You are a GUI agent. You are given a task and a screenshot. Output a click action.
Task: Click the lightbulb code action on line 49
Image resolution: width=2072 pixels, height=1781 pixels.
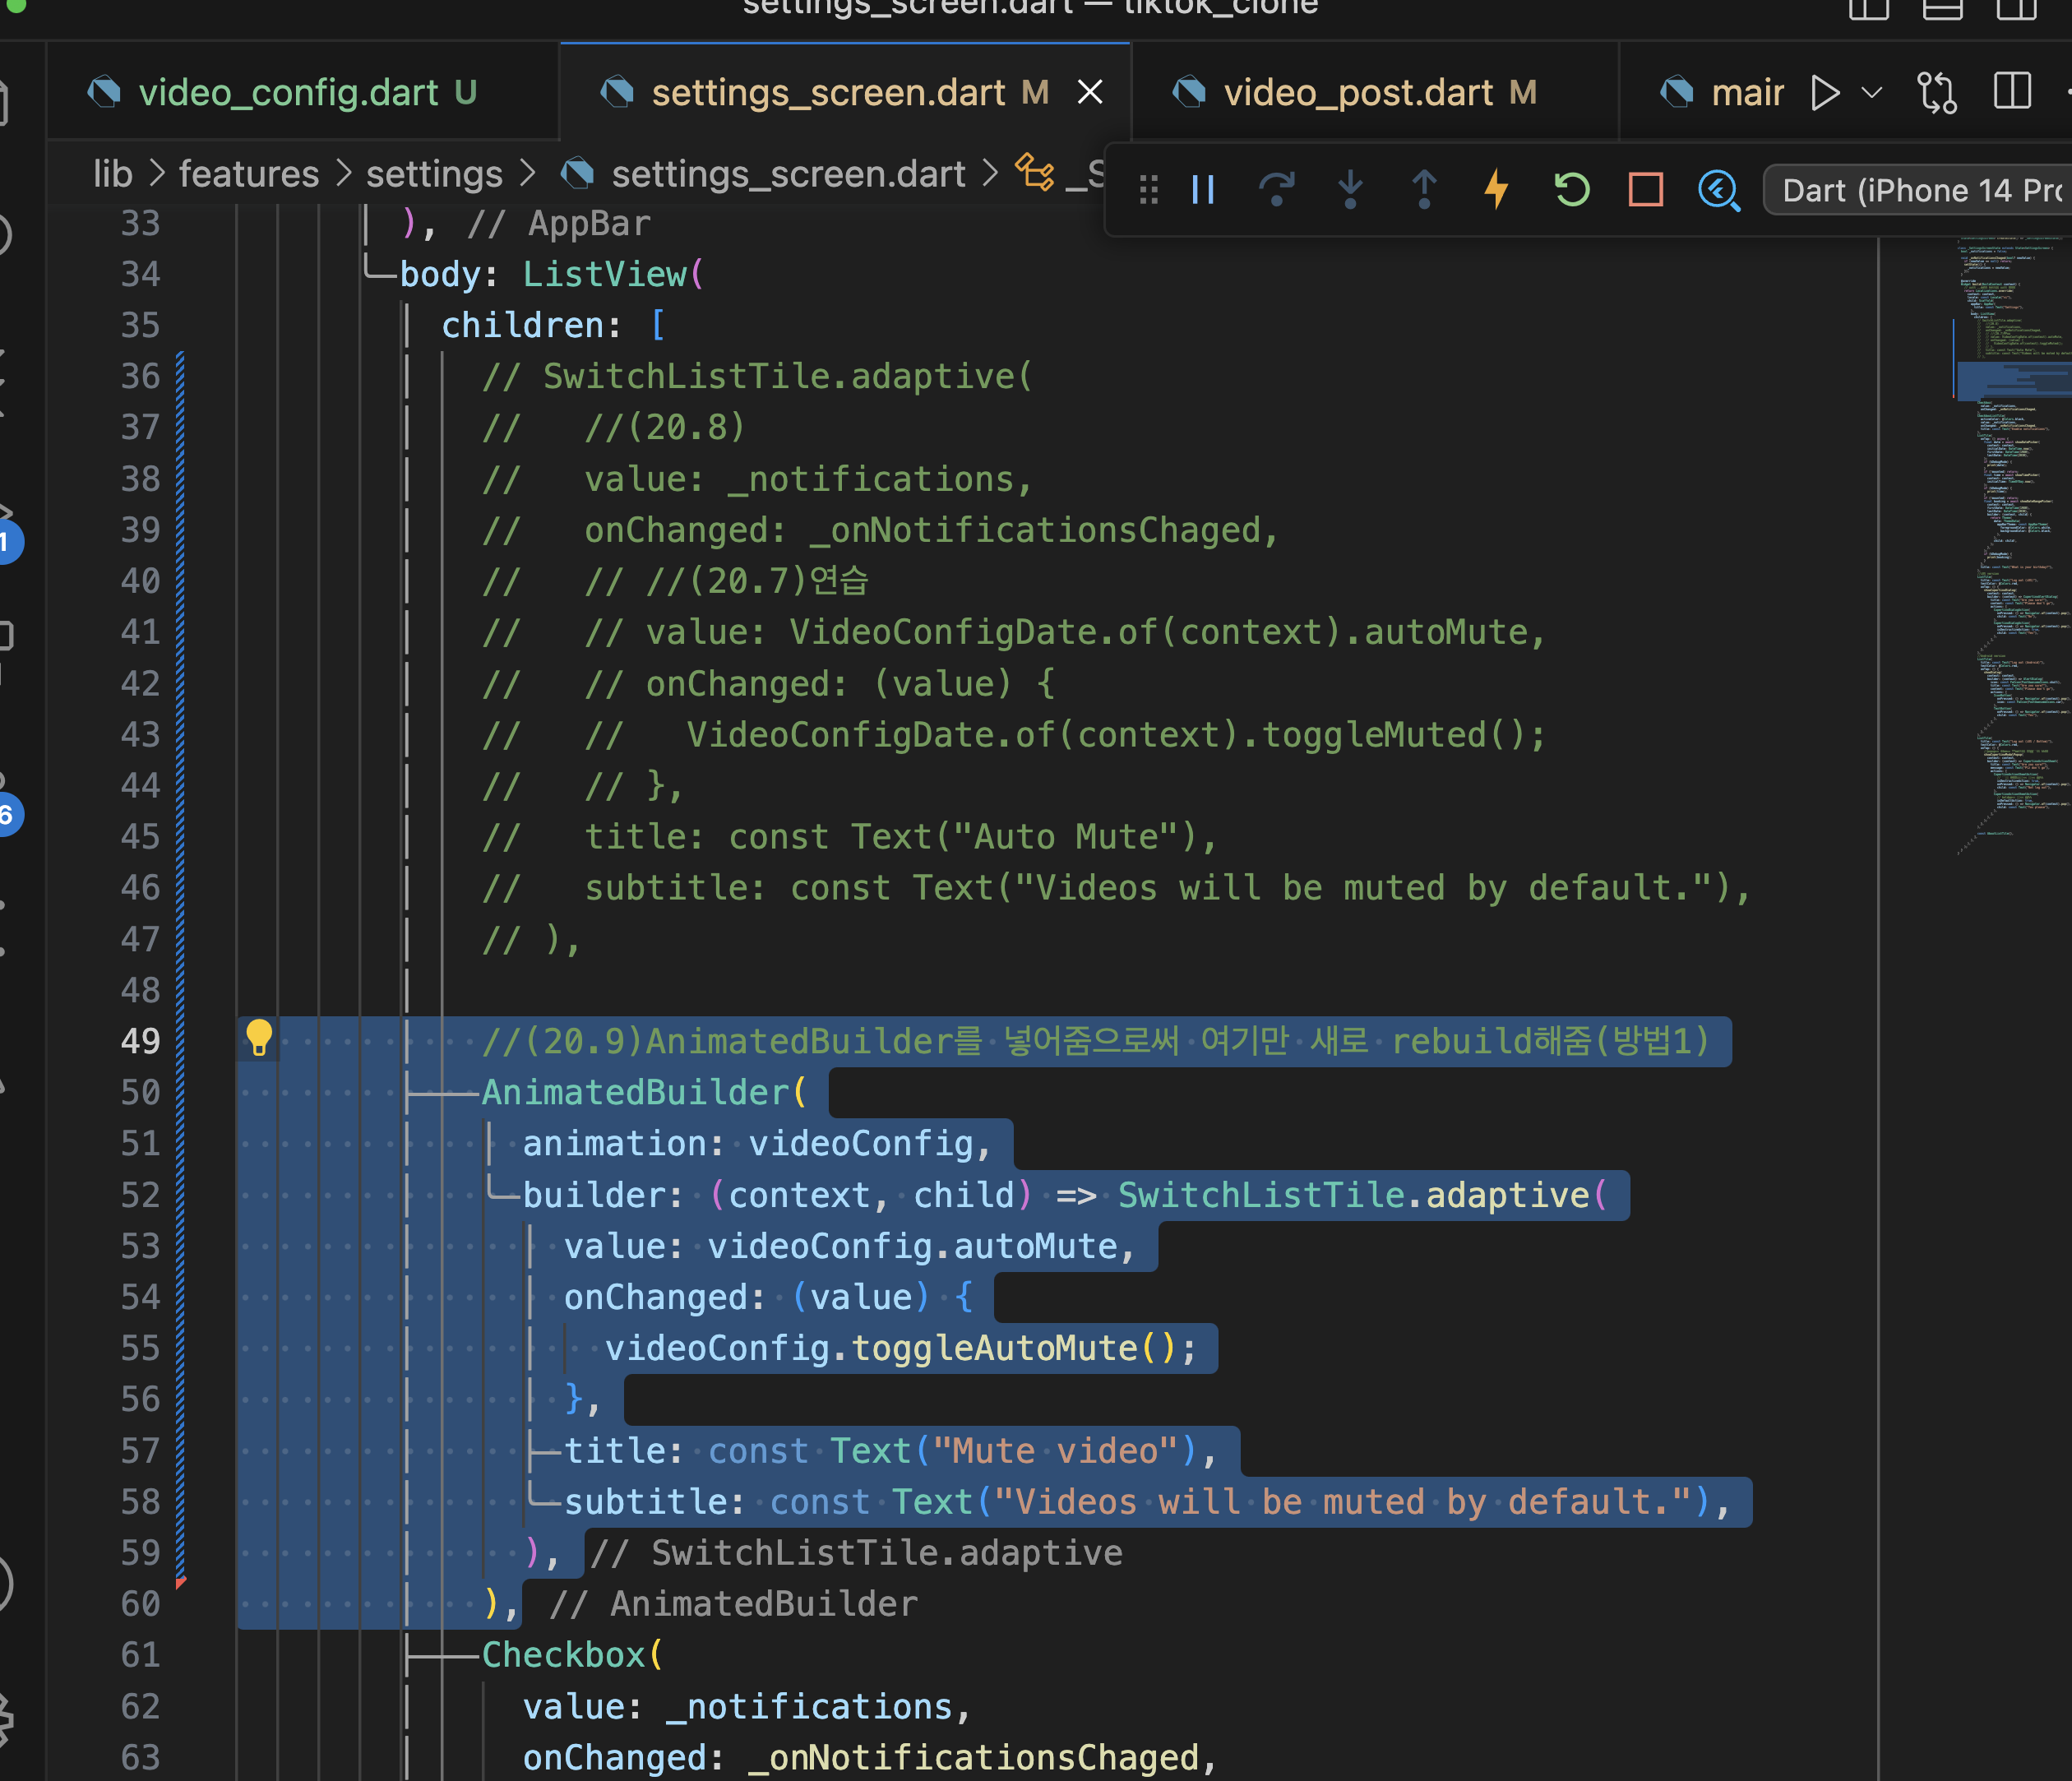coord(259,1037)
